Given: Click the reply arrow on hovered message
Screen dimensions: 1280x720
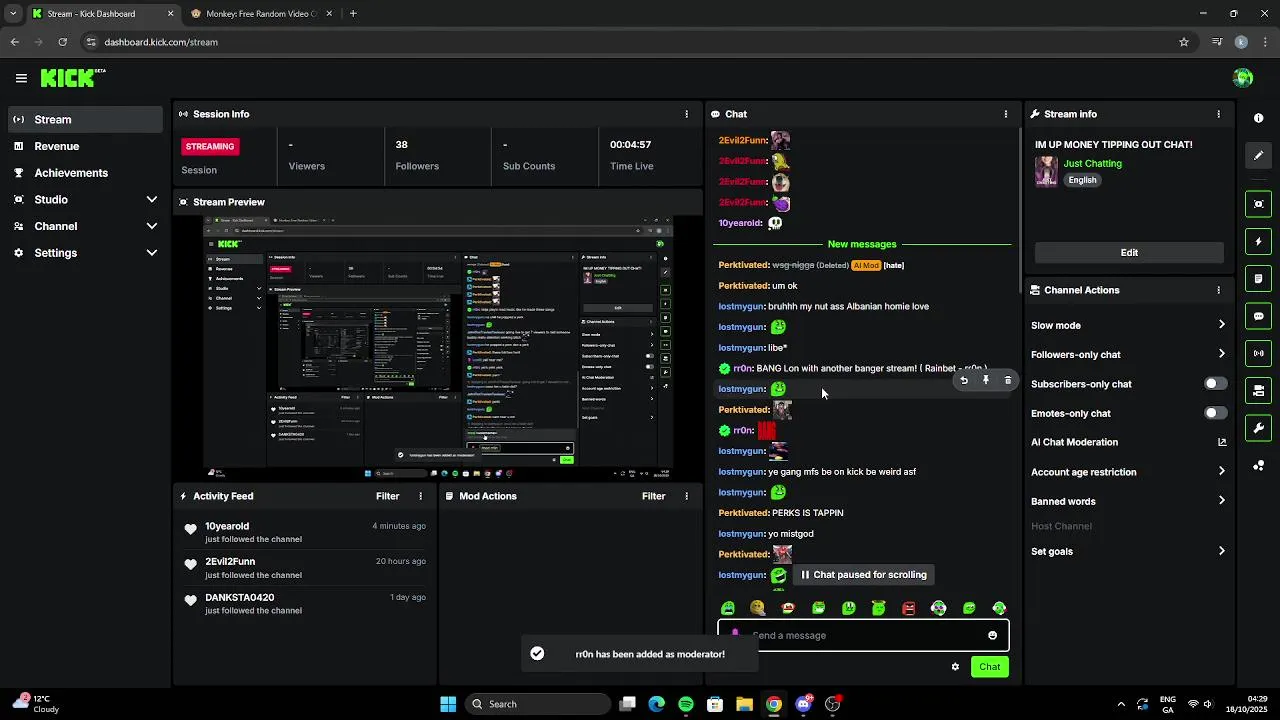Looking at the screenshot, I should tap(964, 380).
